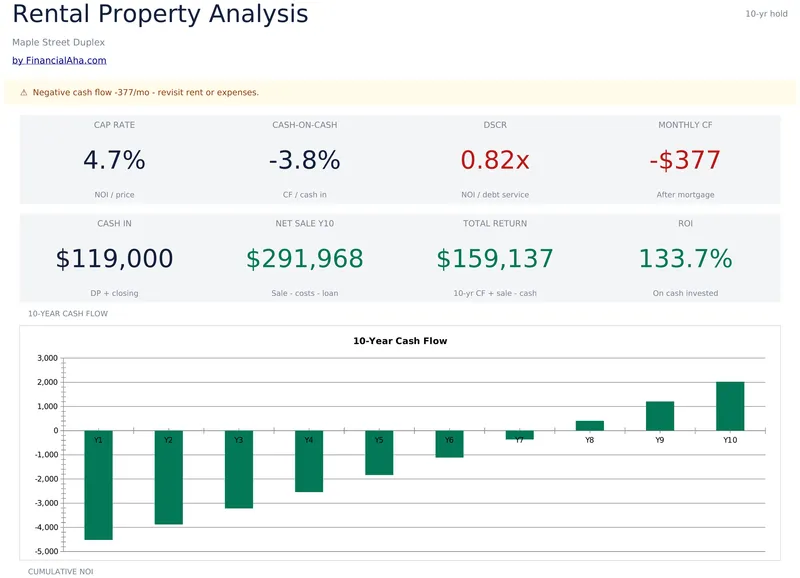This screenshot has height=578, width=800.
Task: Click the Y10 axis label
Action: 730,440
